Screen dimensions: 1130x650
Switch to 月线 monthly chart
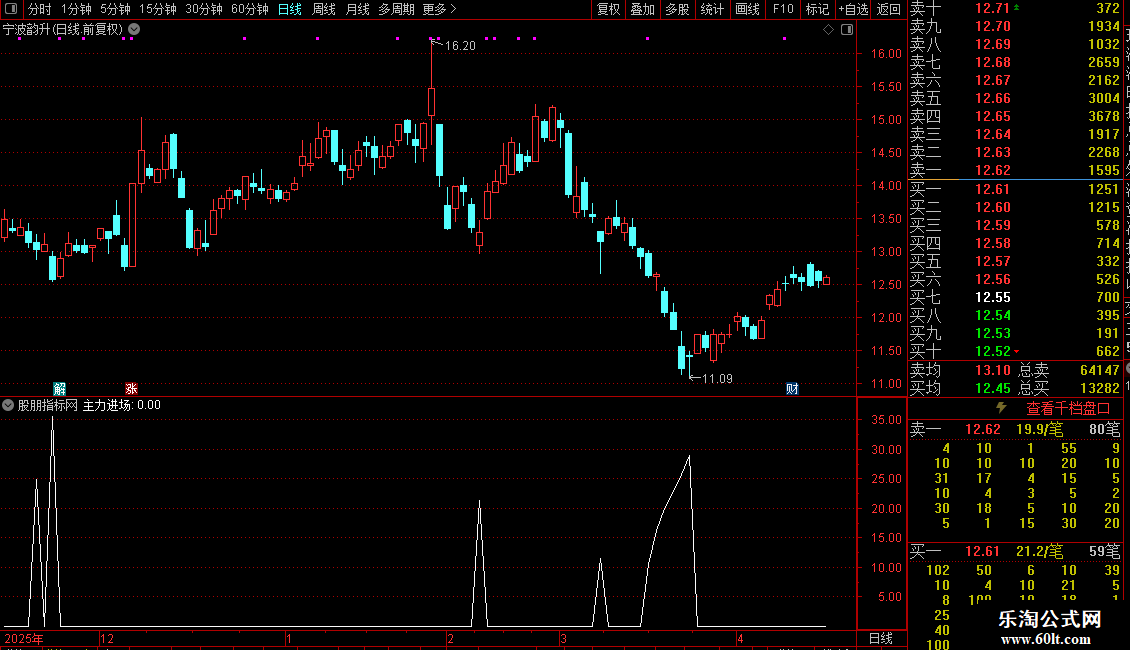(357, 9)
